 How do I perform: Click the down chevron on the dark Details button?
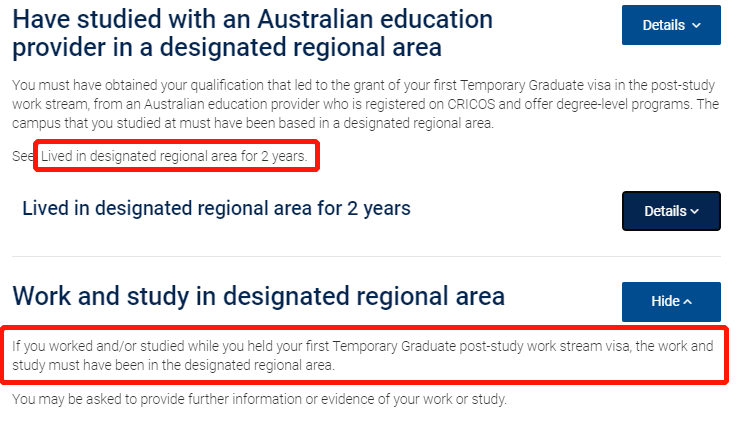click(695, 211)
